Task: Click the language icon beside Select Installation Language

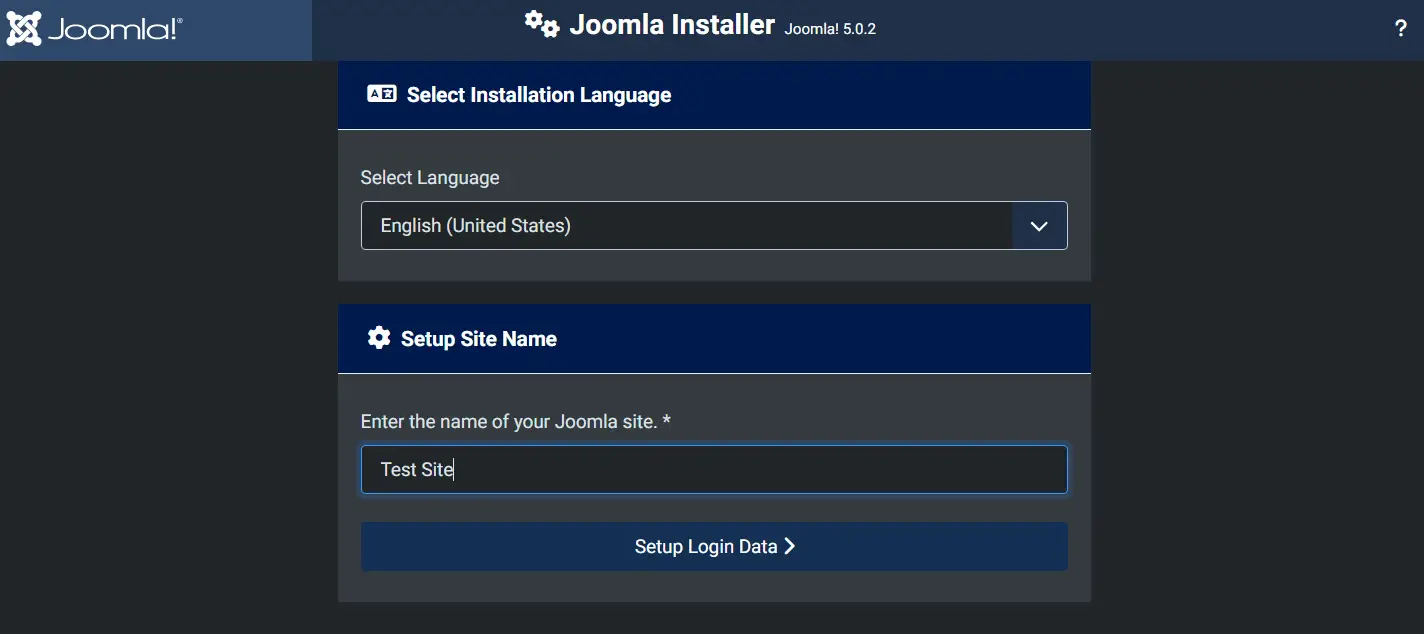Action: pyautogui.click(x=382, y=95)
